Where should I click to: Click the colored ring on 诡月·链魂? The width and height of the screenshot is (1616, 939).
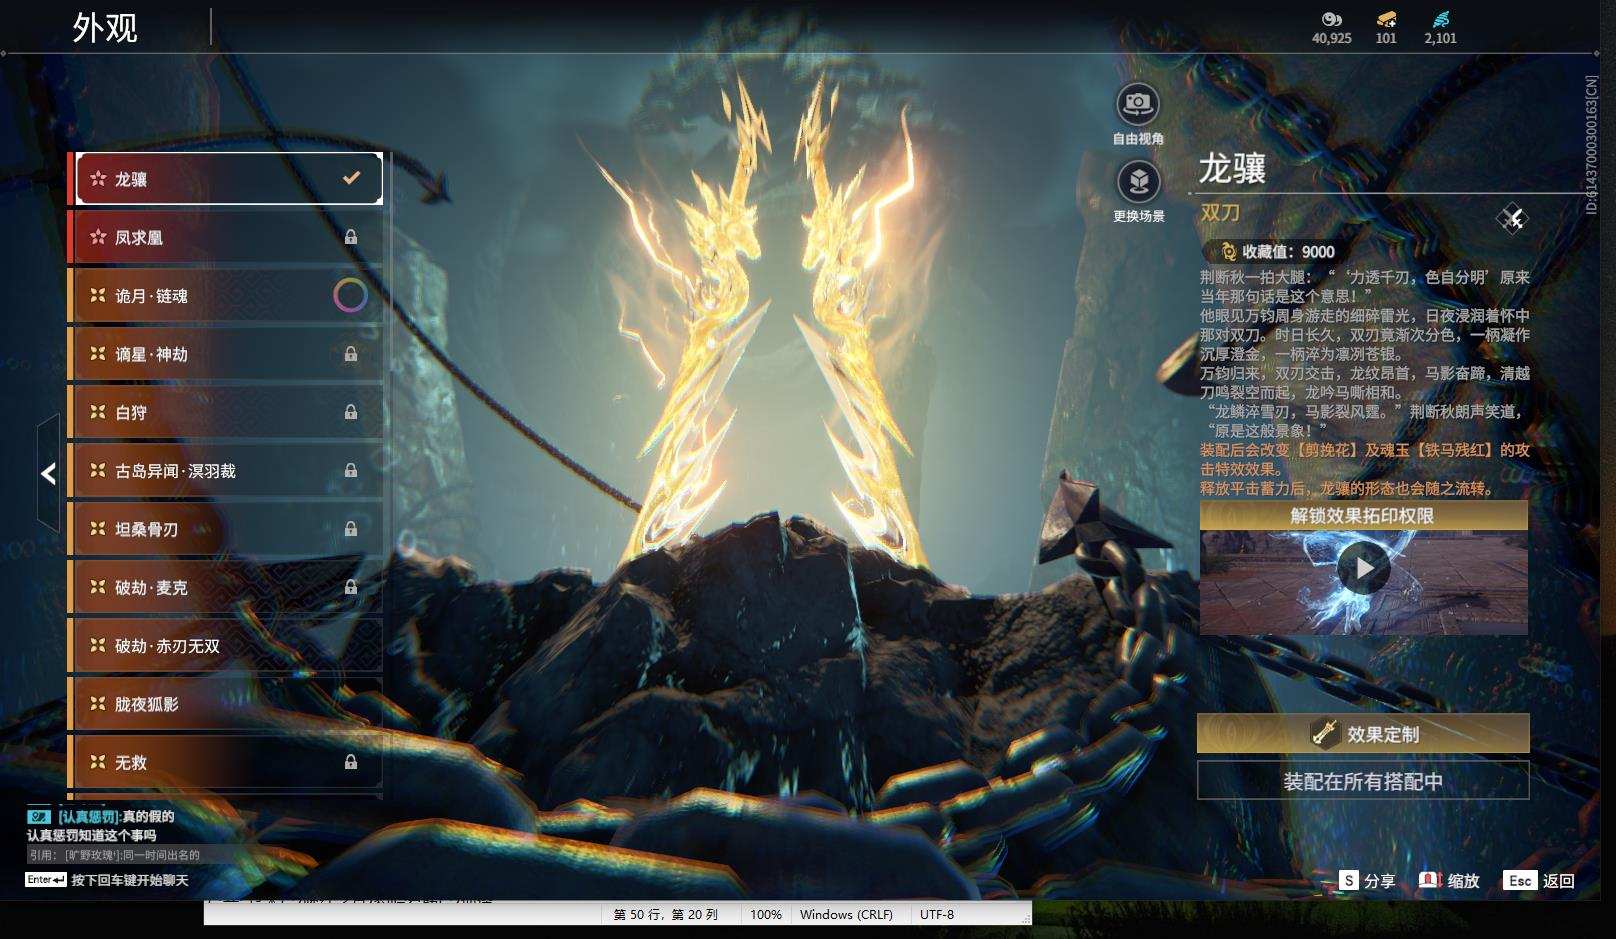click(350, 295)
